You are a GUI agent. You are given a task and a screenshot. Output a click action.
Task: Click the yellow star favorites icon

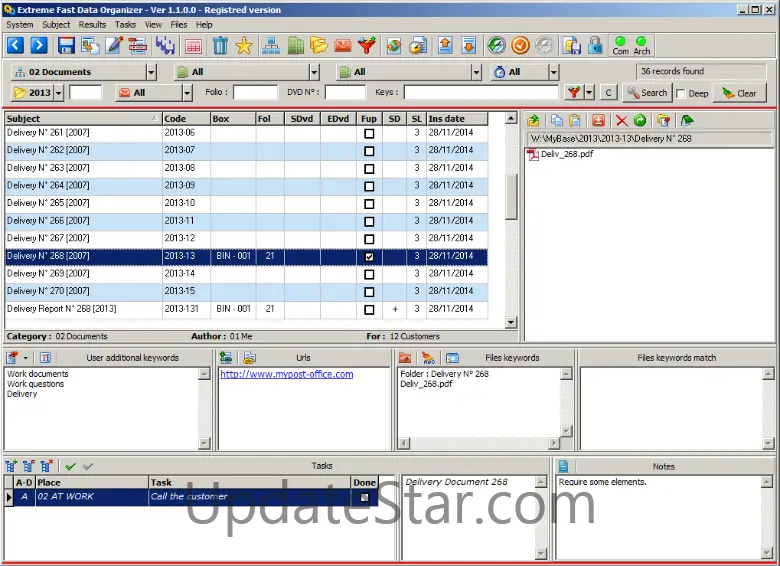(x=244, y=45)
